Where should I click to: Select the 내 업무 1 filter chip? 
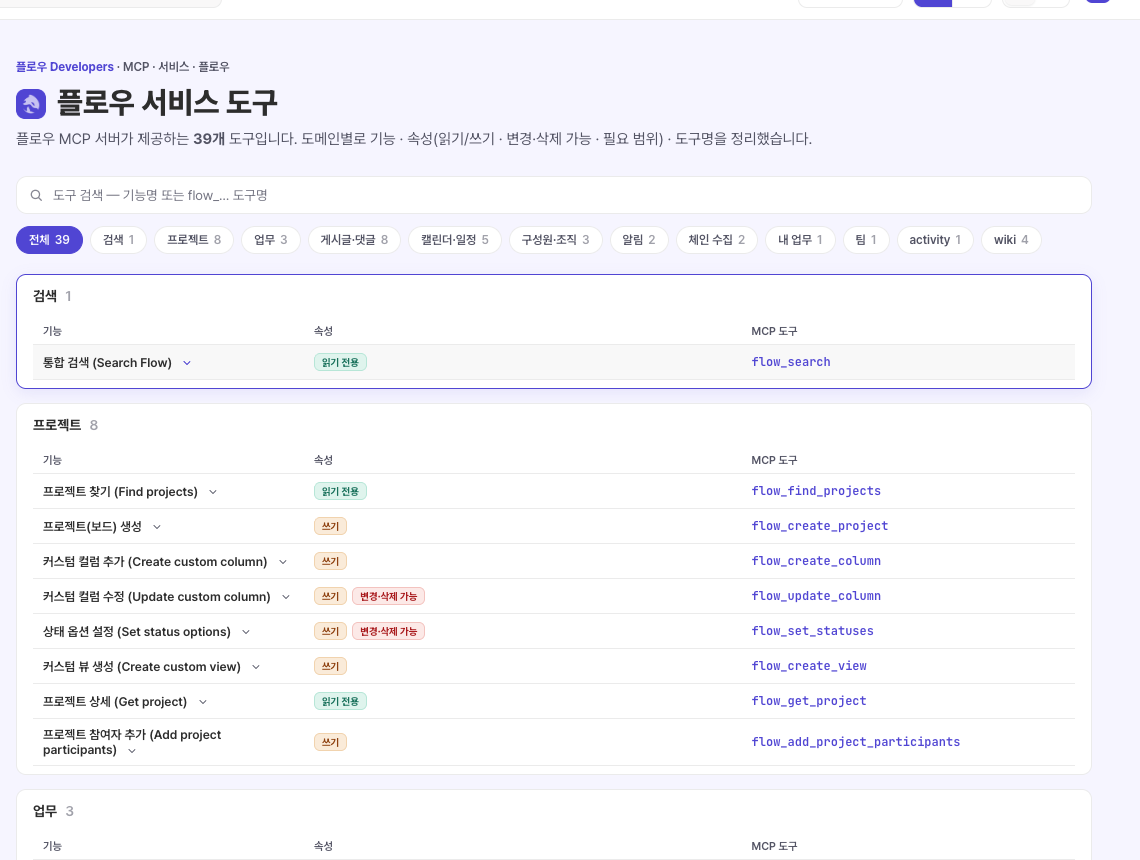click(x=800, y=240)
